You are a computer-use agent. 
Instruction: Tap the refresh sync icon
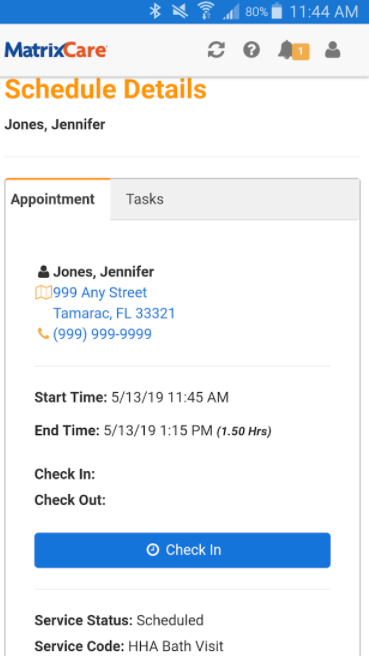(x=216, y=50)
